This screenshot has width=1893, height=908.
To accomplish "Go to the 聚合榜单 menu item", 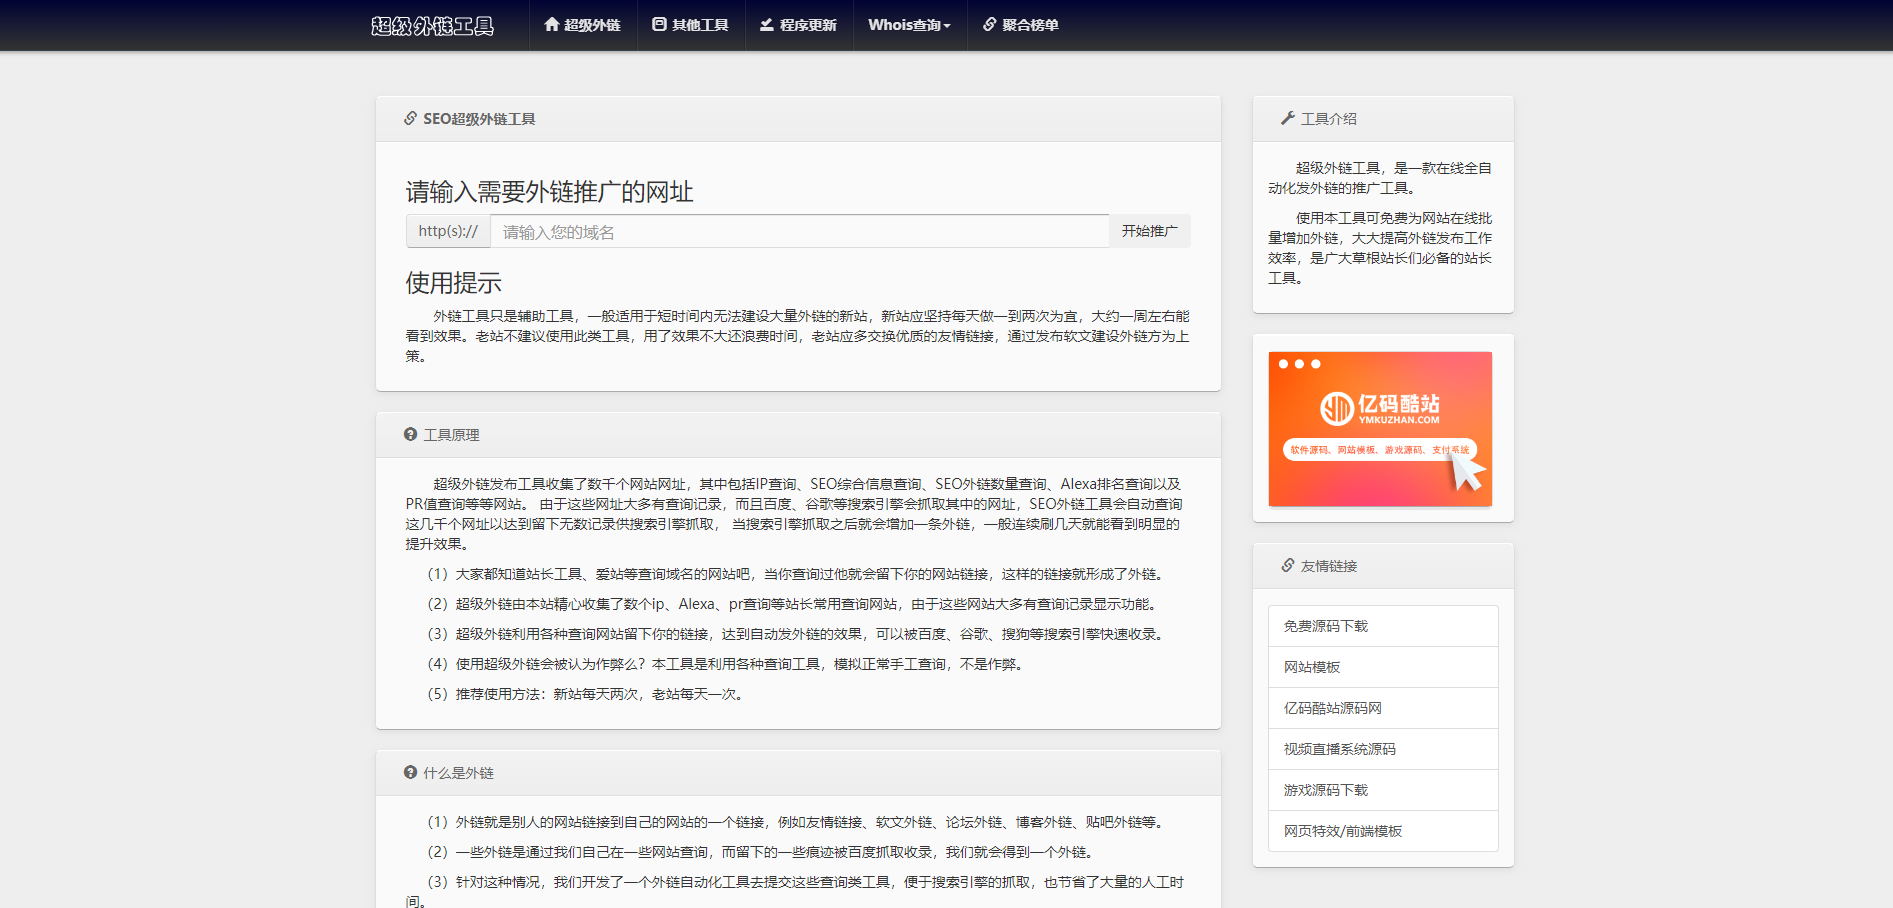I will (x=1030, y=25).
